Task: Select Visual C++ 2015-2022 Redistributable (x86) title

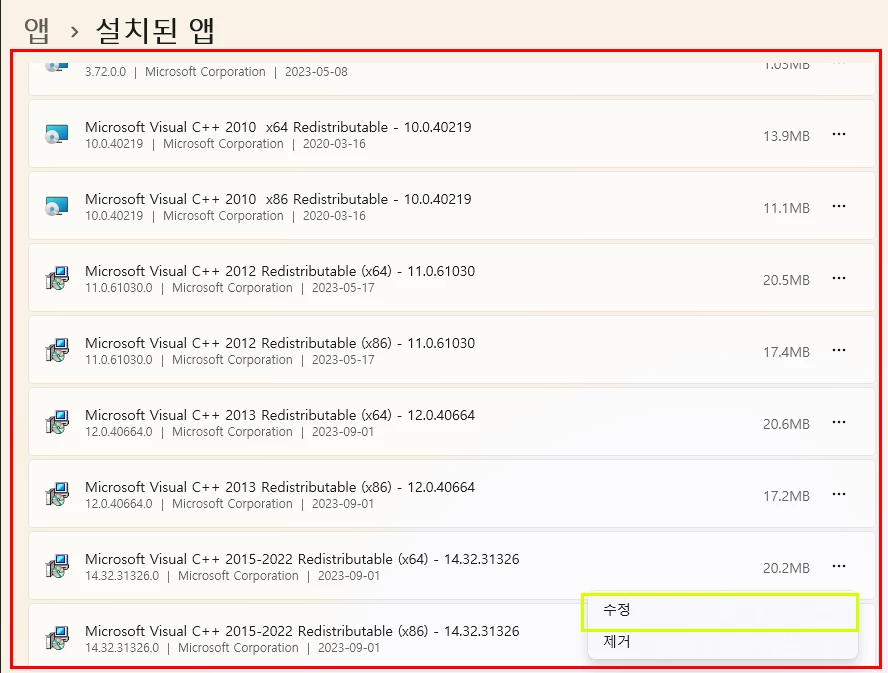Action: pos(302,631)
